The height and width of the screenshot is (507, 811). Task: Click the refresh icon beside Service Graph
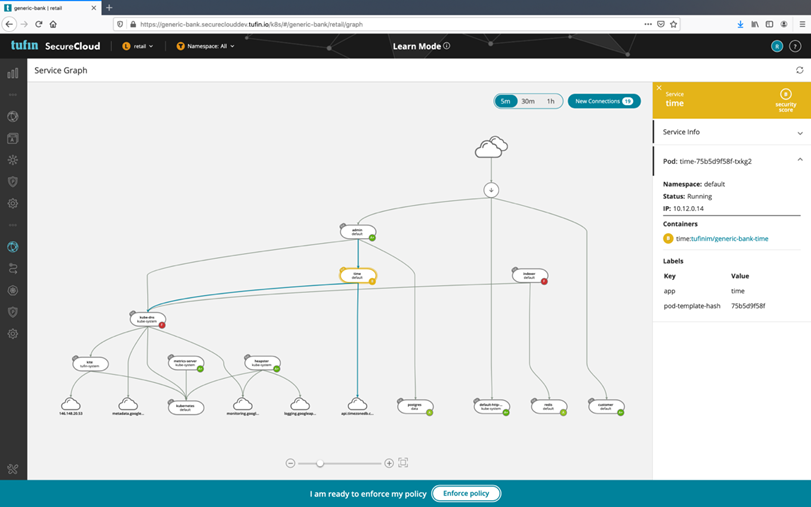(x=800, y=70)
